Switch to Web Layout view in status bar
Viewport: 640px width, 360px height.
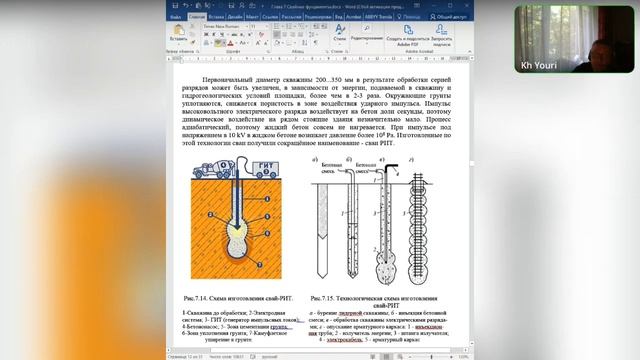point(400,357)
